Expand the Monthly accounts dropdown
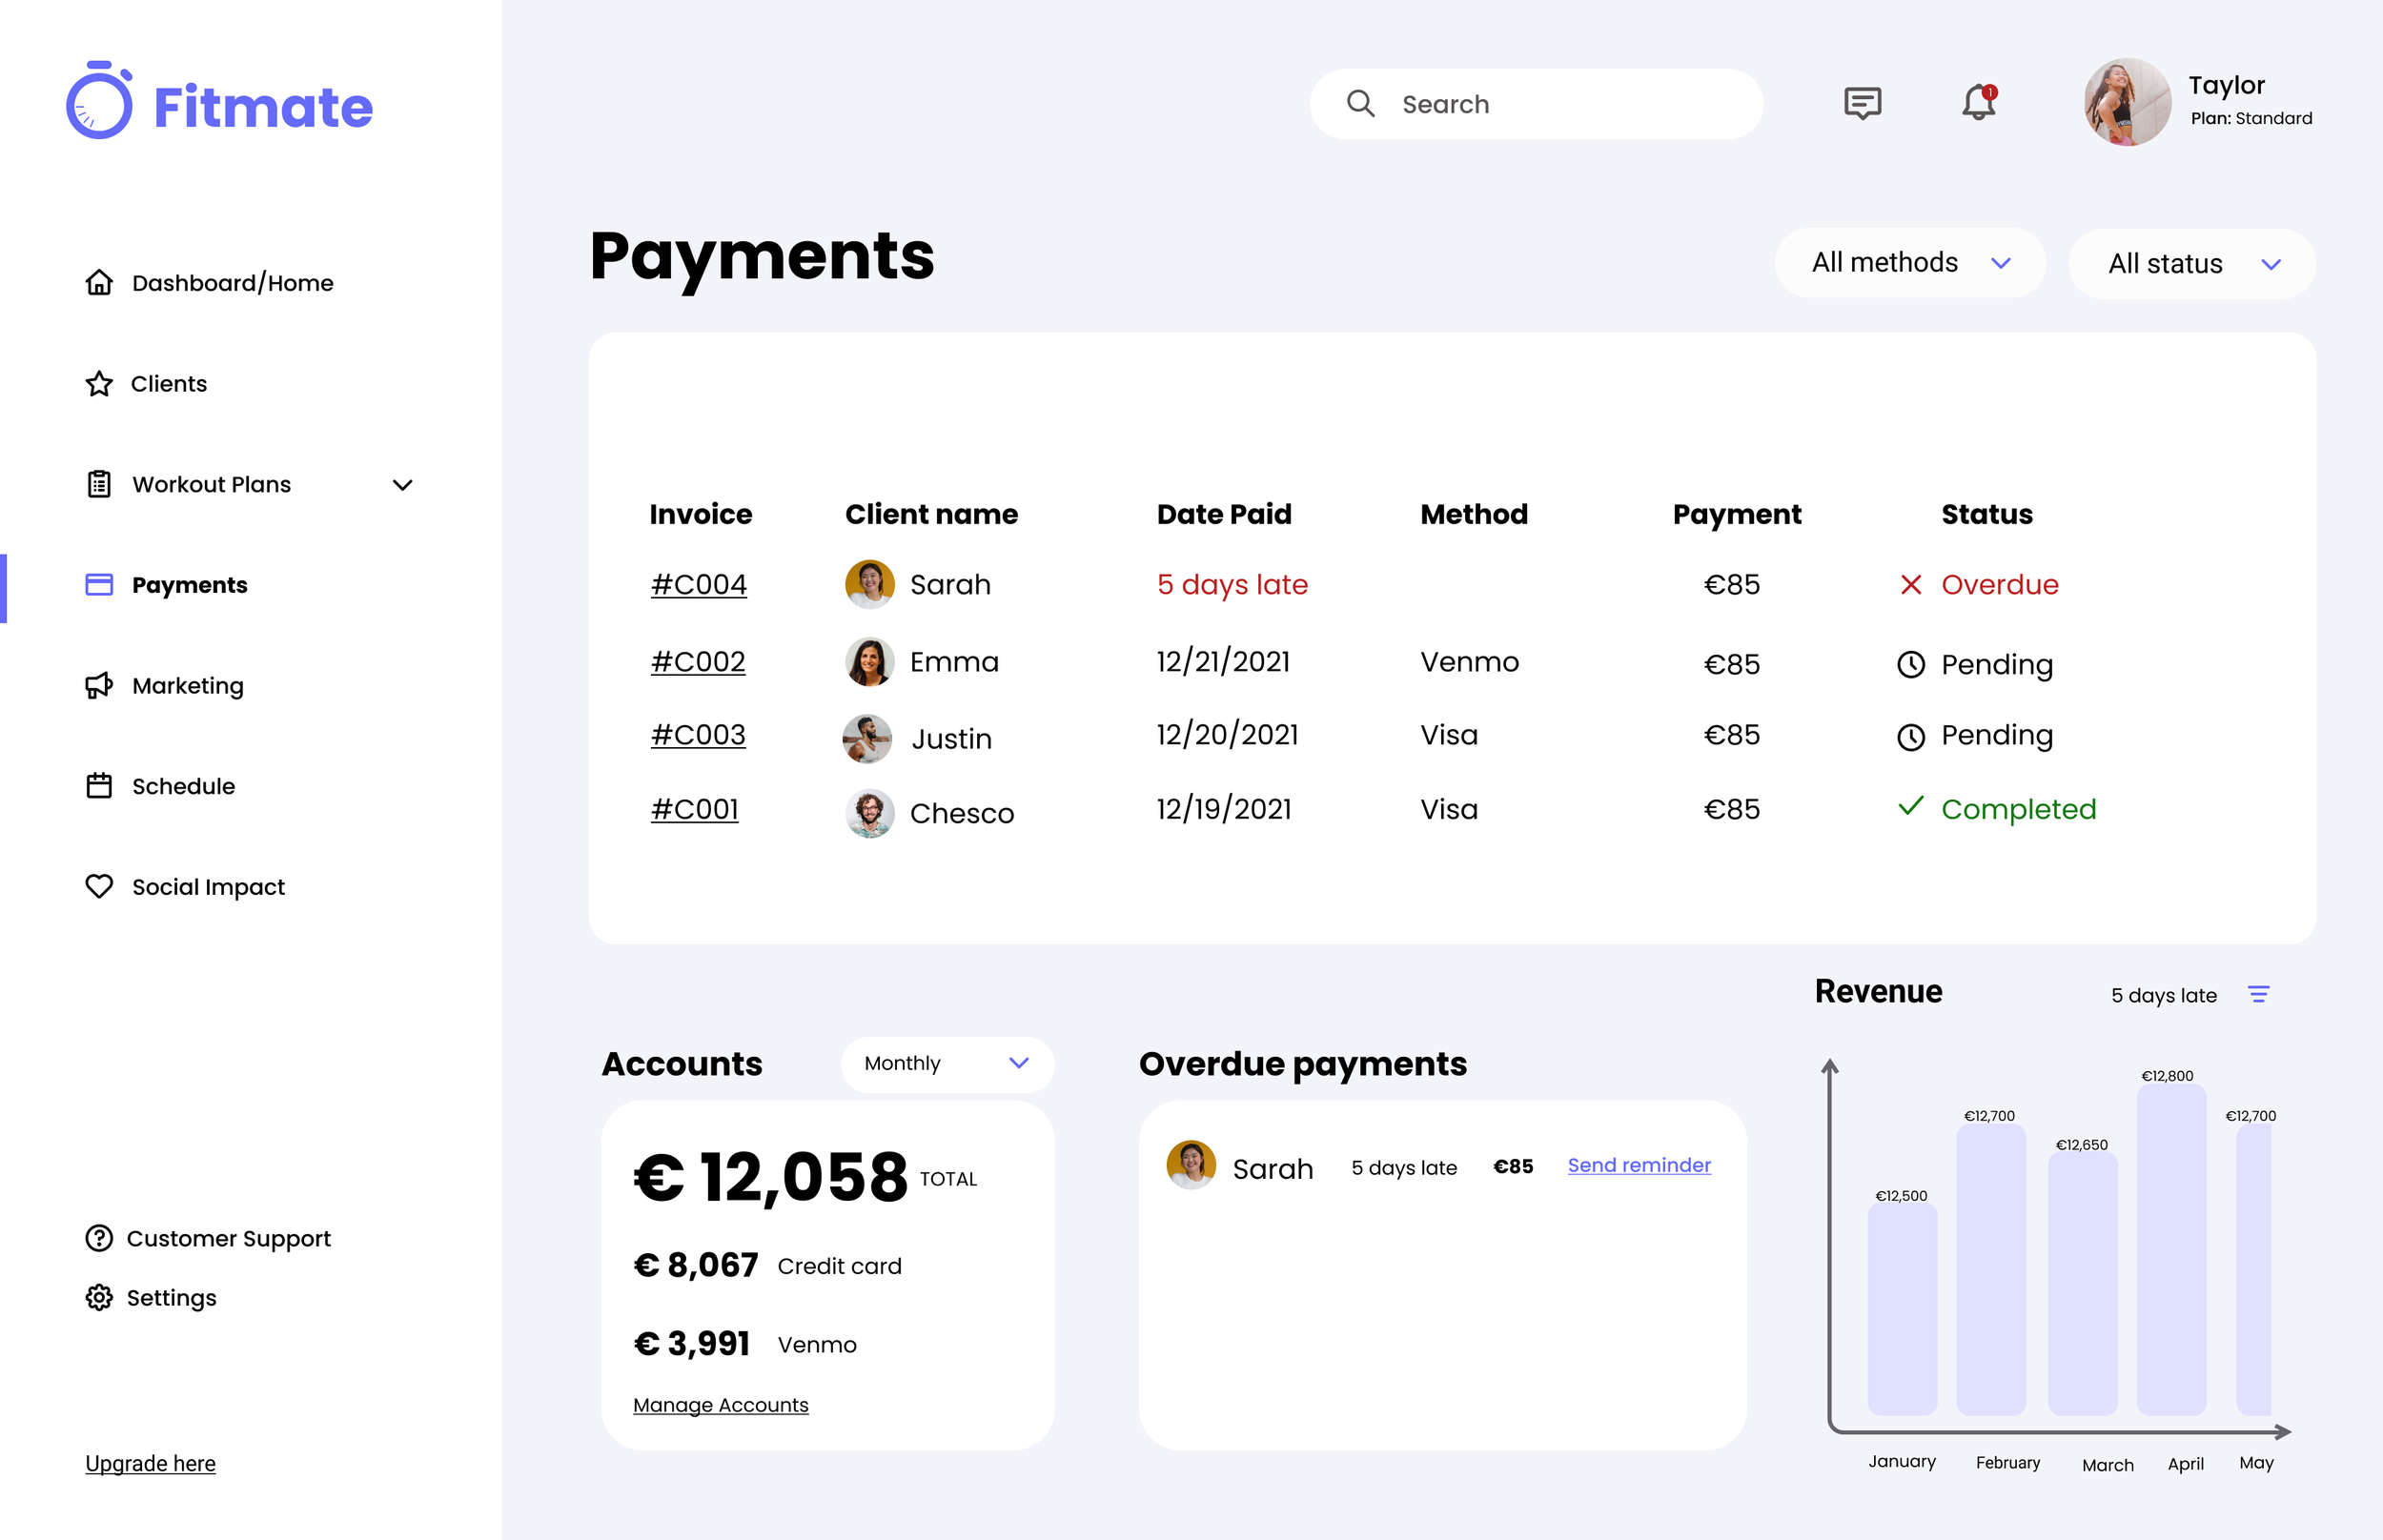Screen dimensions: 2383x1540 click(946, 1063)
